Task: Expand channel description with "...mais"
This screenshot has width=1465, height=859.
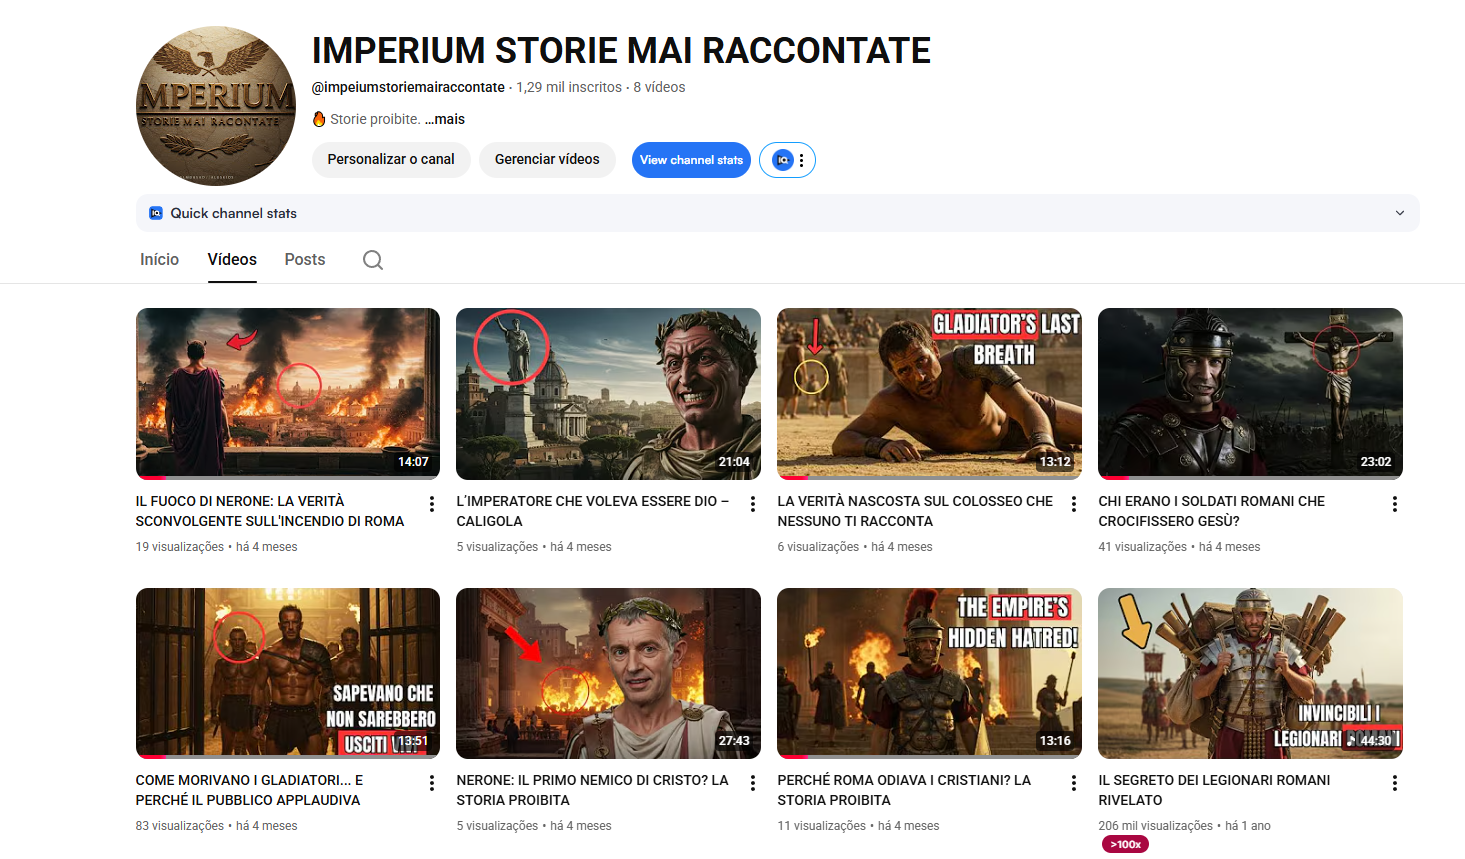Action: (x=445, y=119)
